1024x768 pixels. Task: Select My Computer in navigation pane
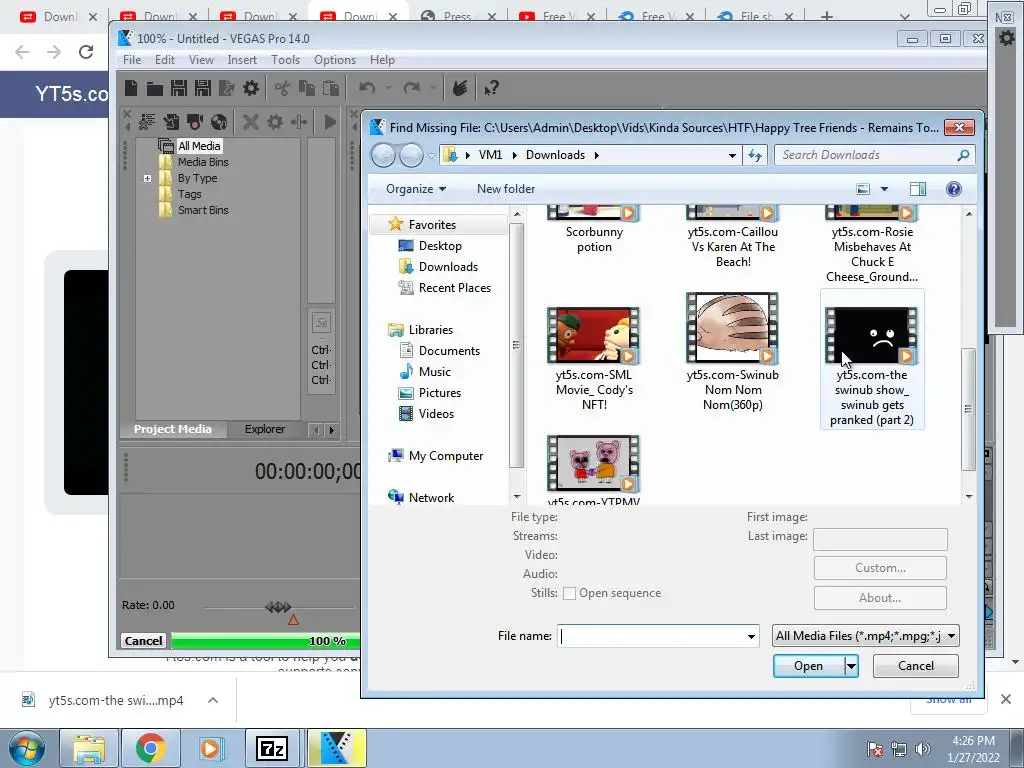(x=445, y=456)
